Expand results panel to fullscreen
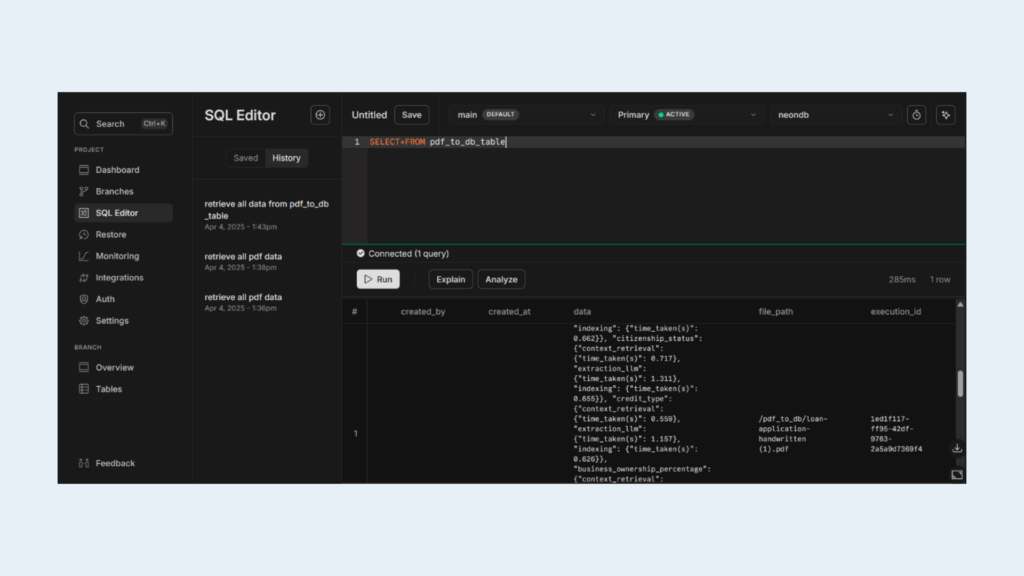1024x576 pixels. tap(957, 474)
